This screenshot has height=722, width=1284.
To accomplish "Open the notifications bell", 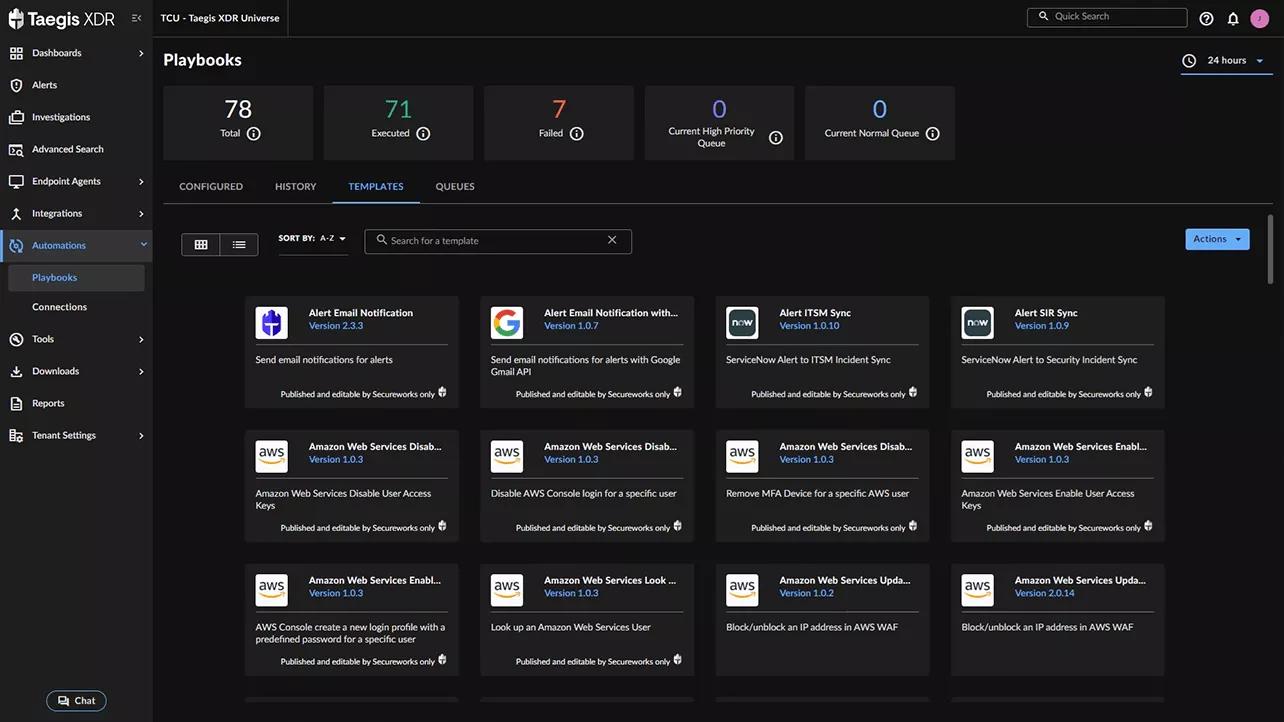I will [x=1233, y=18].
